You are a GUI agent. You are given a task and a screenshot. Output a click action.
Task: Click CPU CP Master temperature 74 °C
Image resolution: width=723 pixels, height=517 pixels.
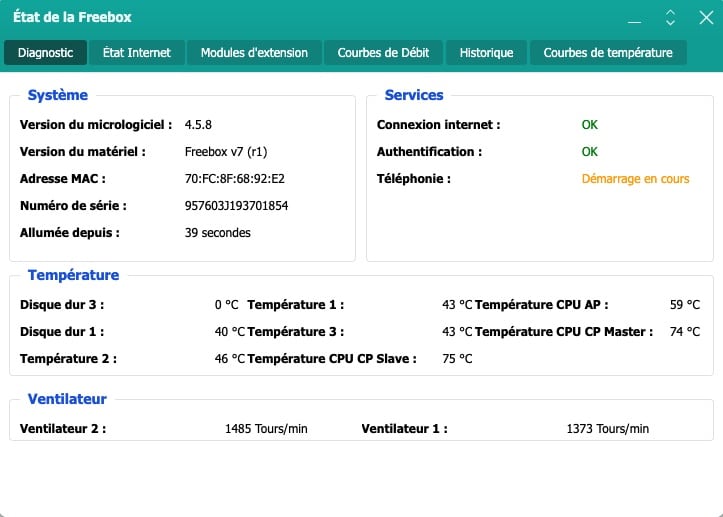point(685,332)
